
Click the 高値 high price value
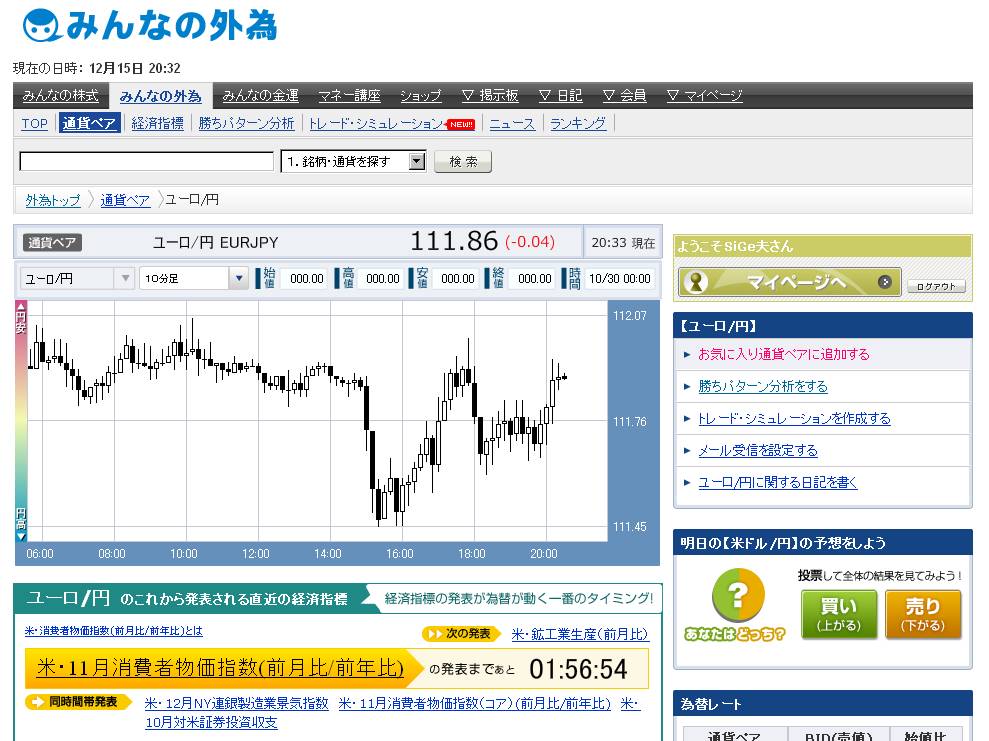[x=383, y=278]
